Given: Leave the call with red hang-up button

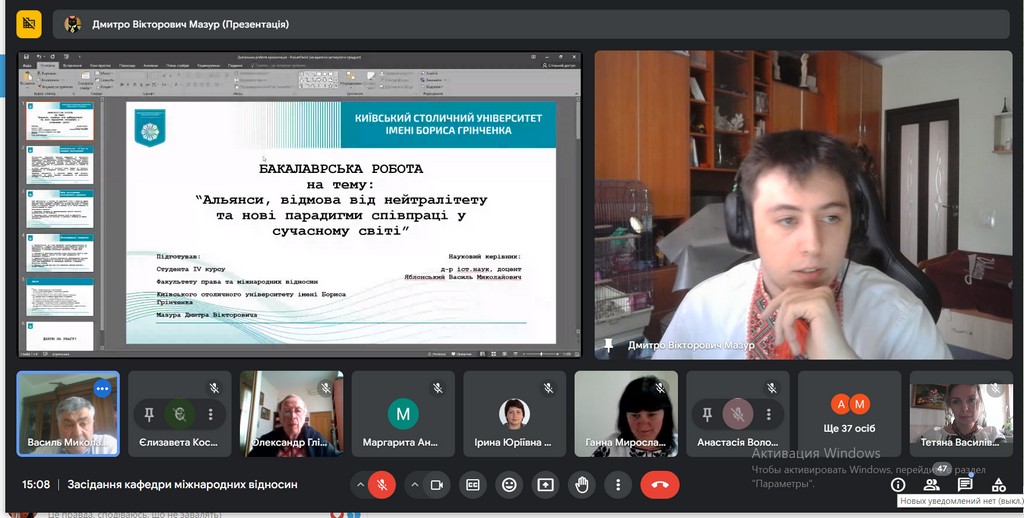Looking at the screenshot, I should click(x=659, y=485).
